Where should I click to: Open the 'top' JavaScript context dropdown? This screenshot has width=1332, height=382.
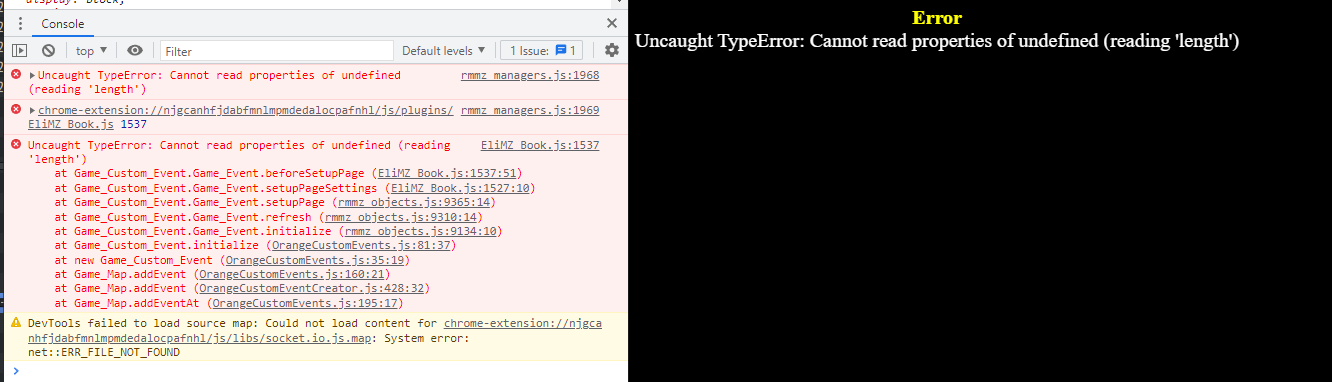91,50
